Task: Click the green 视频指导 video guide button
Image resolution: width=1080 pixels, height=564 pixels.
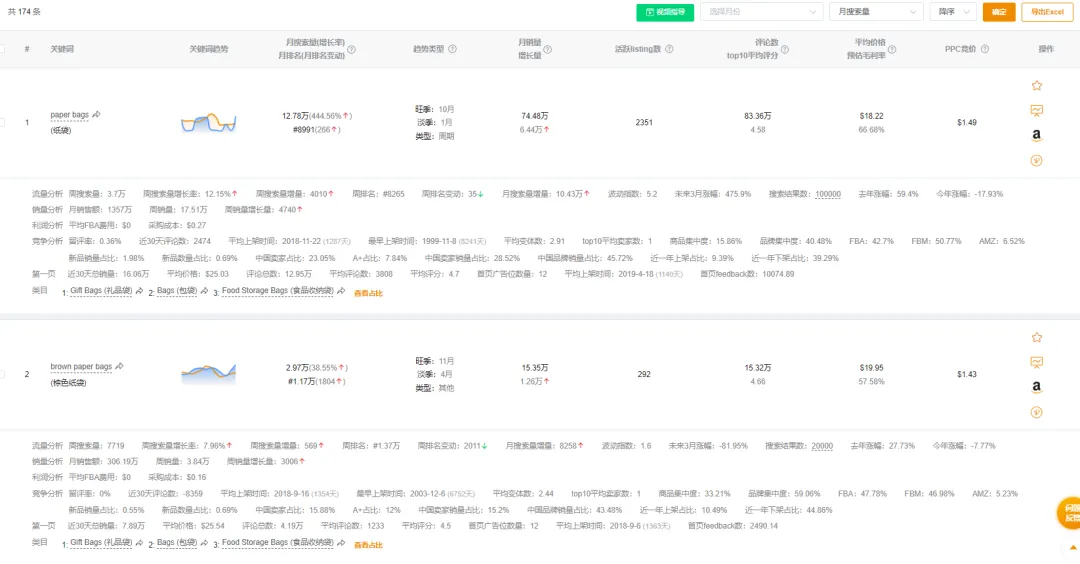Action: (665, 12)
